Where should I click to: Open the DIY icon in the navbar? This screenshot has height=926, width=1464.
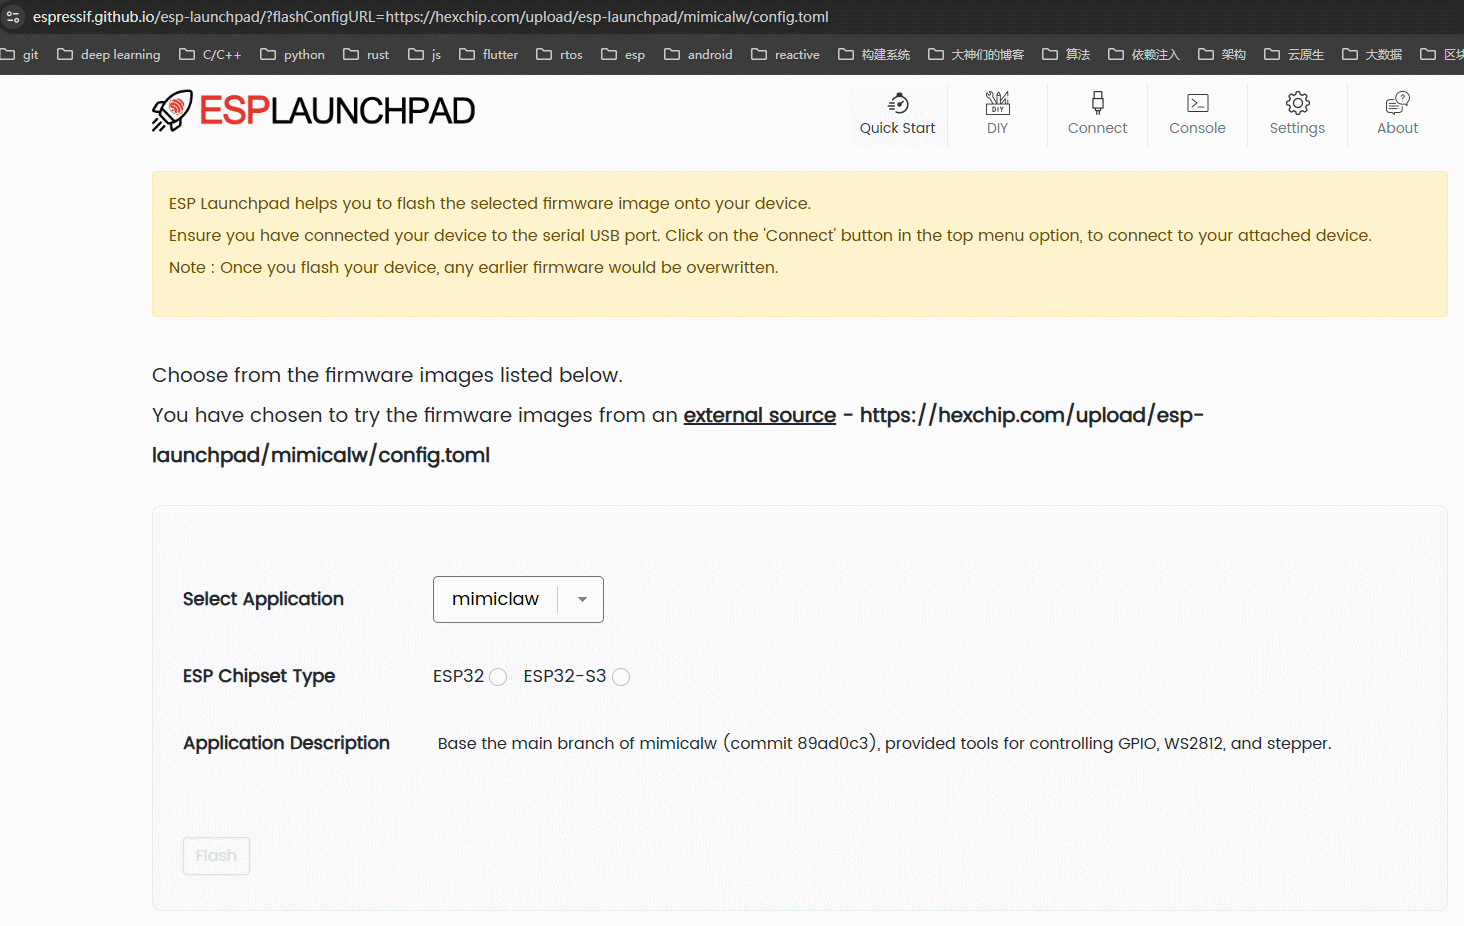(997, 103)
